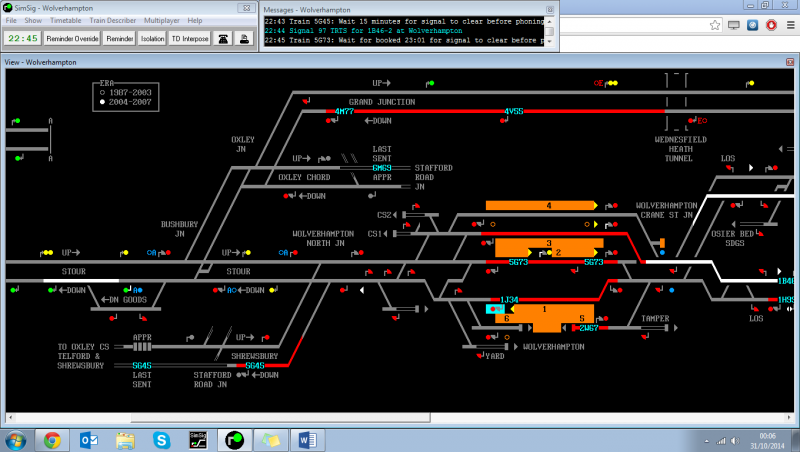Click the Train 5G73 wait message

pos(405,40)
